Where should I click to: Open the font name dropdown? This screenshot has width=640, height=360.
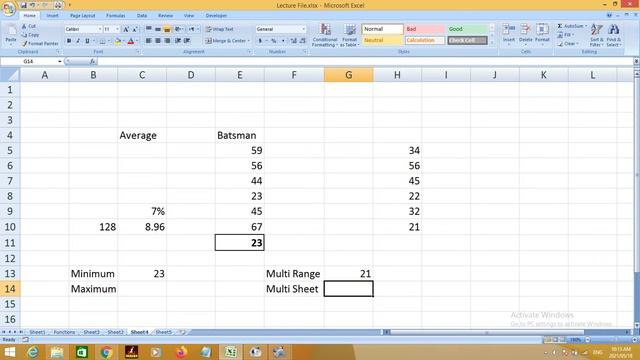100,29
